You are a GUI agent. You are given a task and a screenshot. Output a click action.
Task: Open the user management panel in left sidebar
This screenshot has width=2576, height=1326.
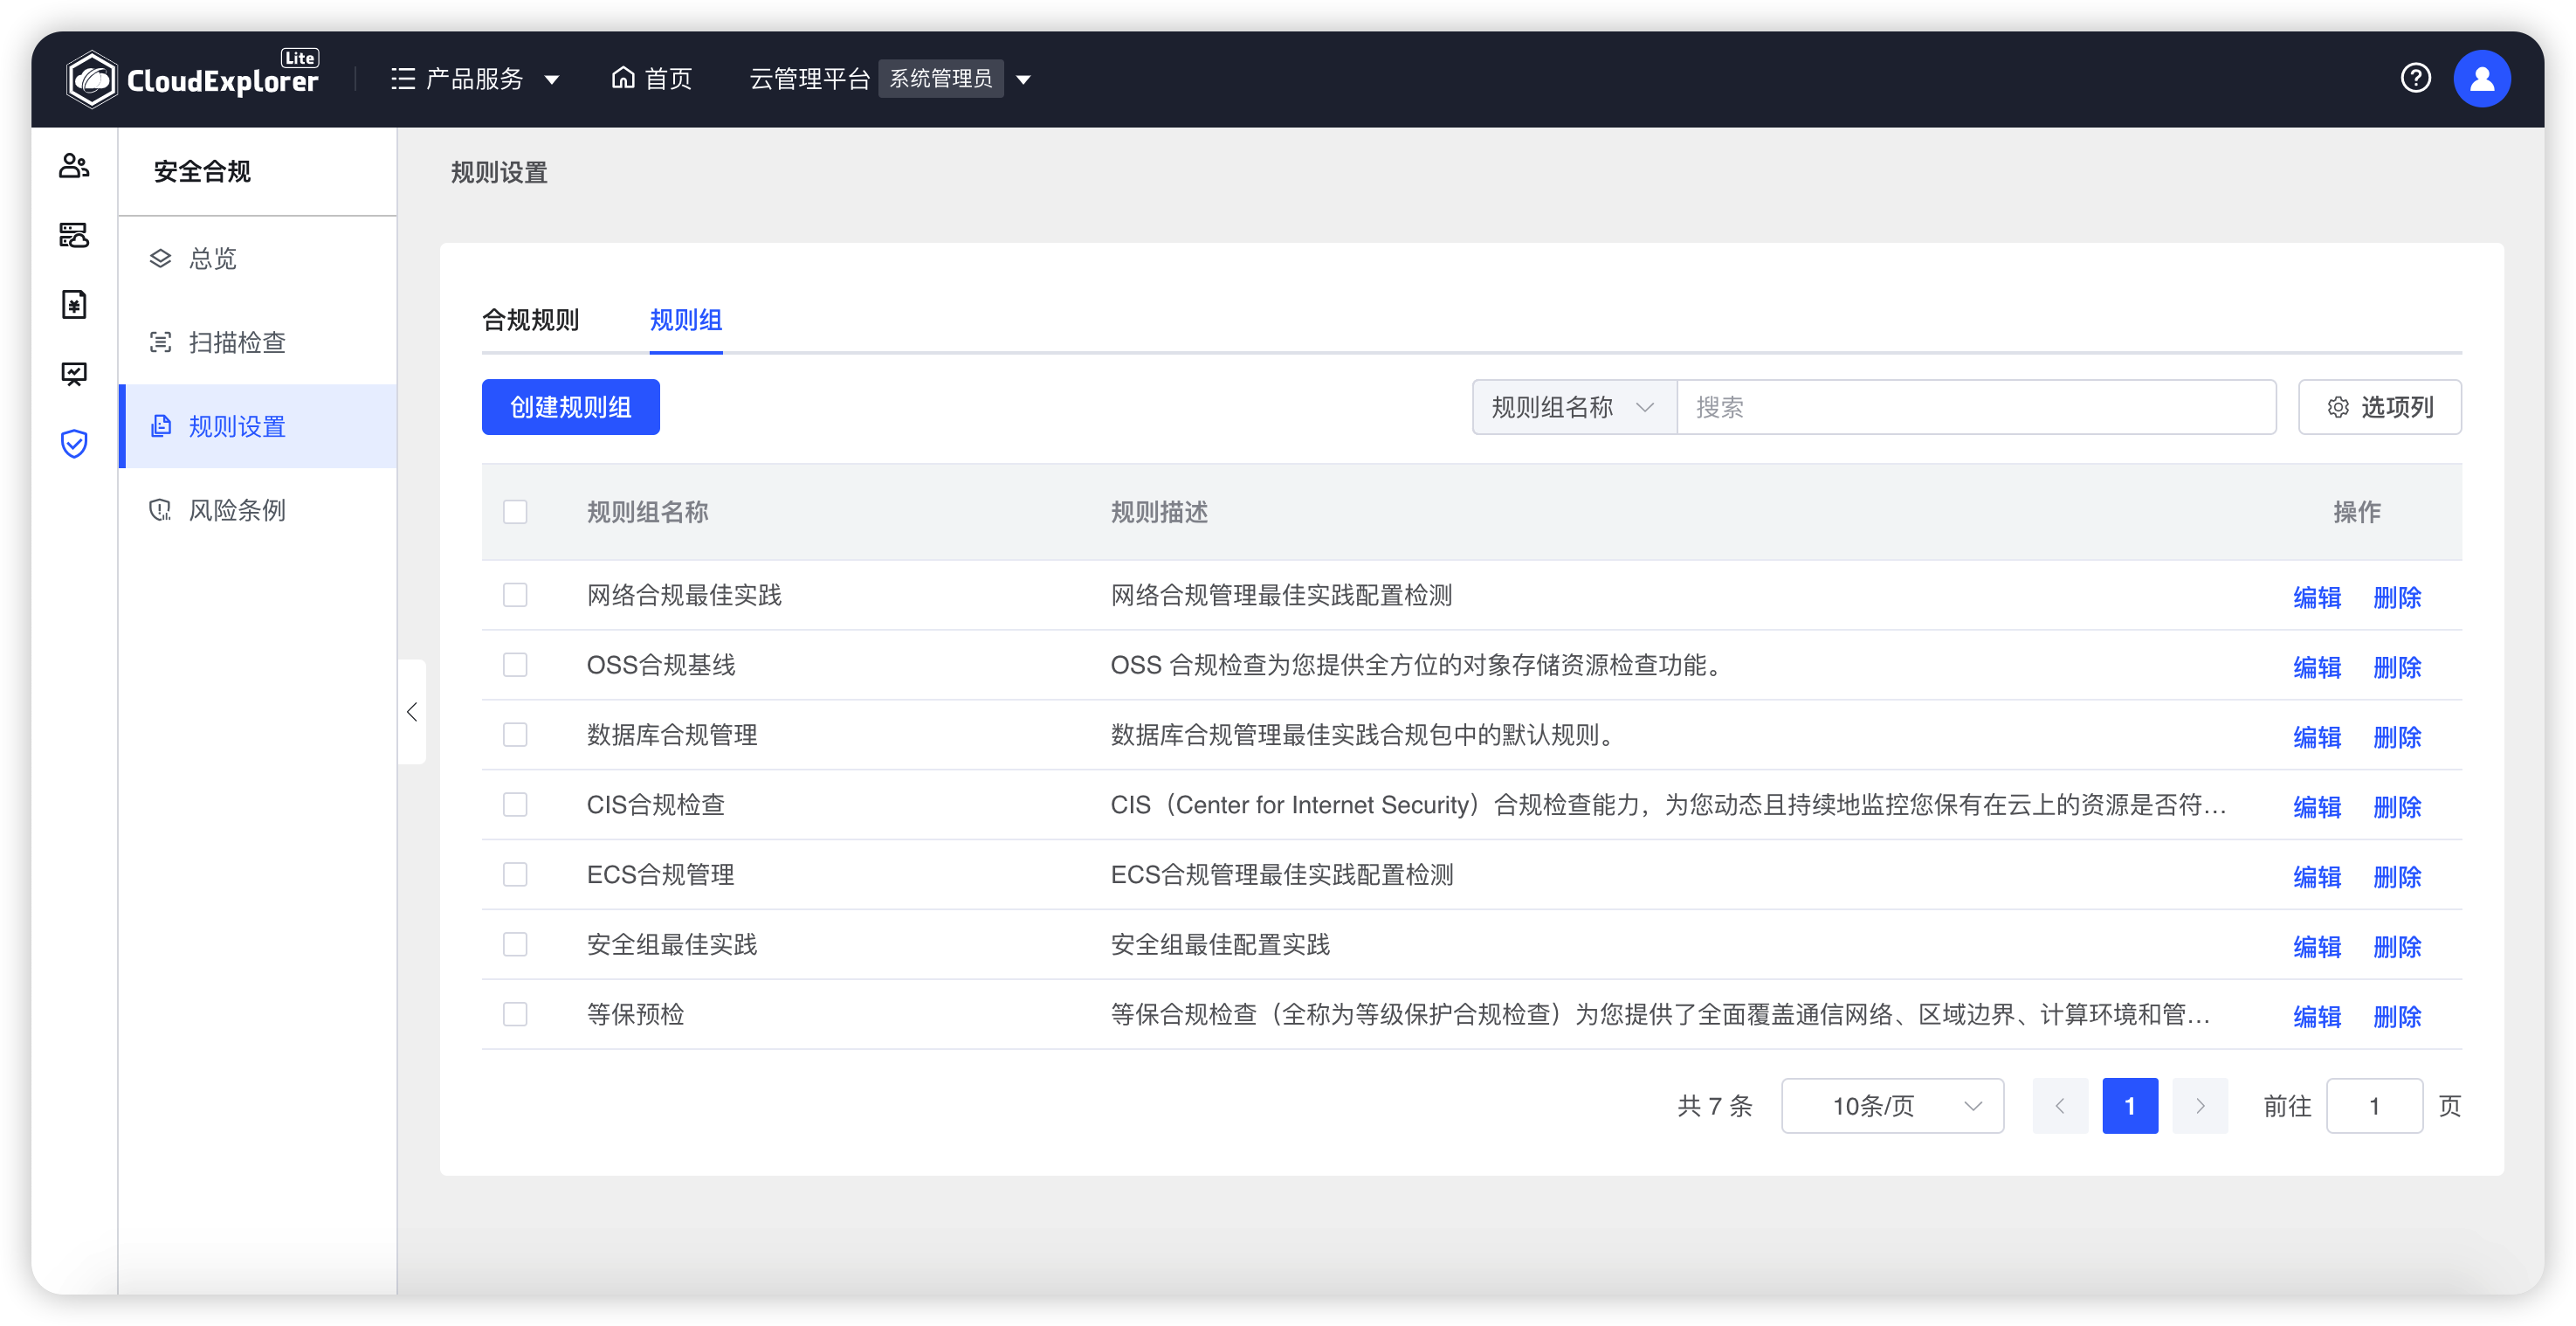point(74,166)
